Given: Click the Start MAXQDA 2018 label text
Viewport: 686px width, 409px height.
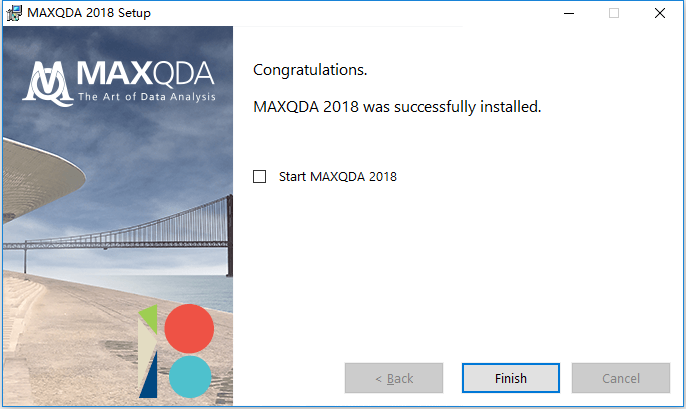Looking at the screenshot, I should [338, 176].
